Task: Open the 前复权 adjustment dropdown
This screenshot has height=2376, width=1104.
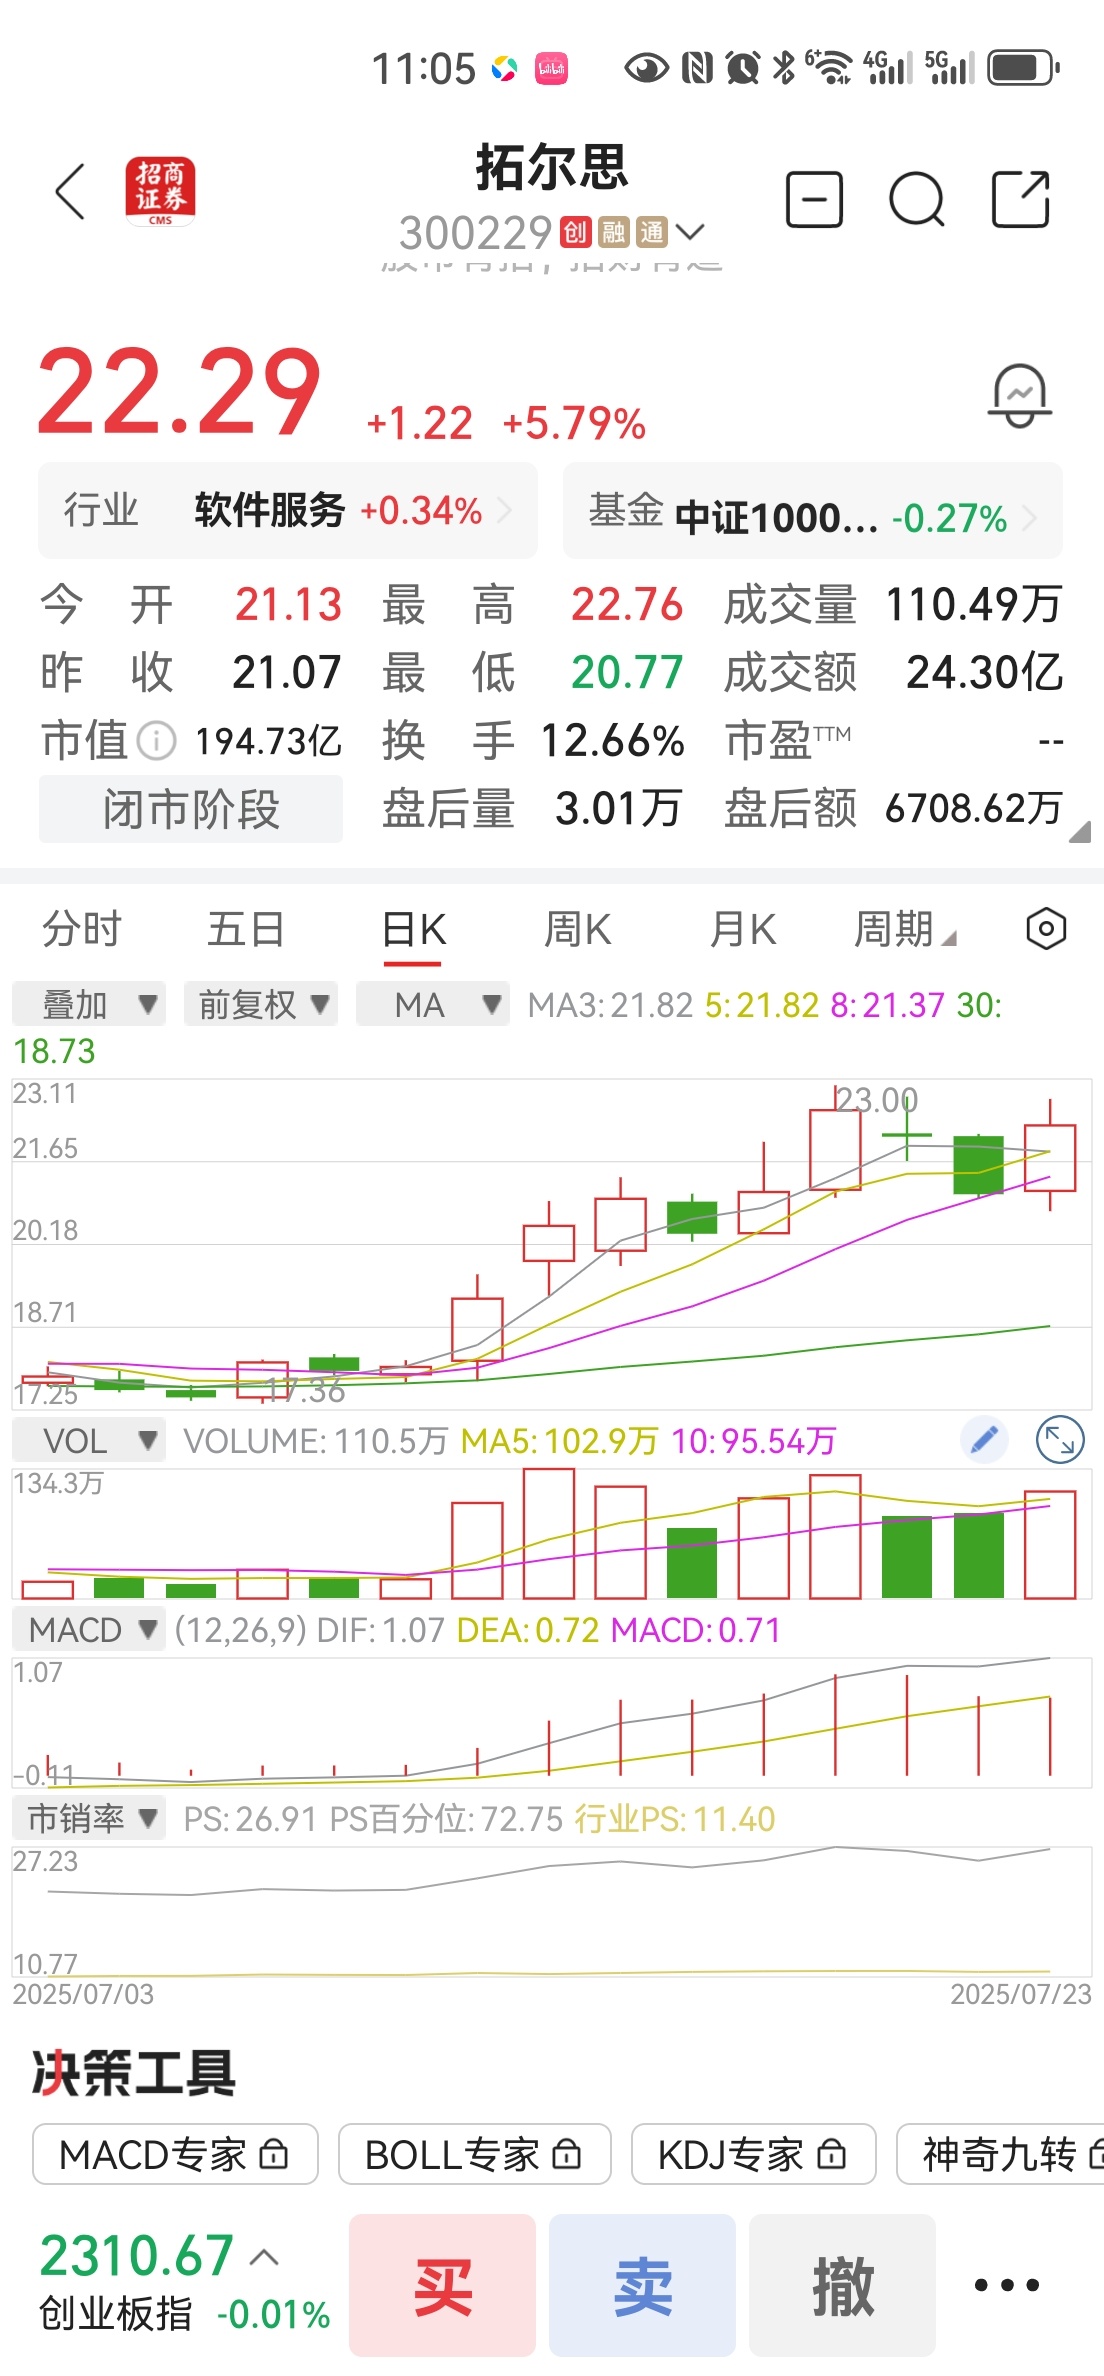Action: (x=261, y=1004)
